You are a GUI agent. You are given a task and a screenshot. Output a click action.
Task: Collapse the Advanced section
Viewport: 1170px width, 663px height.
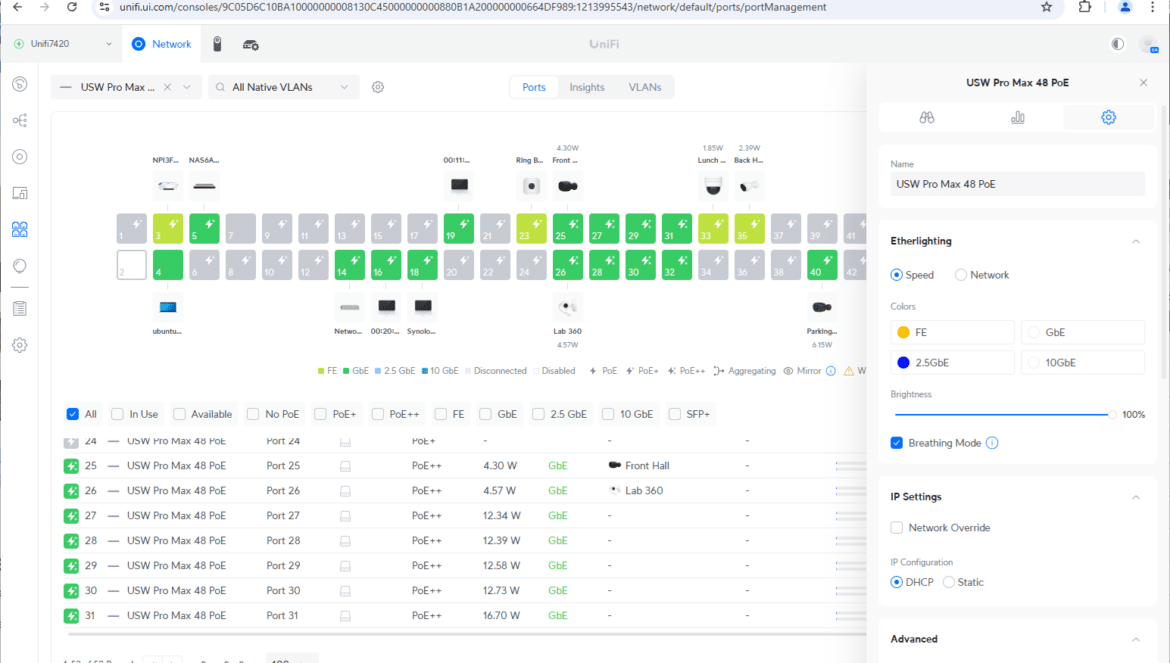pyautogui.click(x=1136, y=640)
